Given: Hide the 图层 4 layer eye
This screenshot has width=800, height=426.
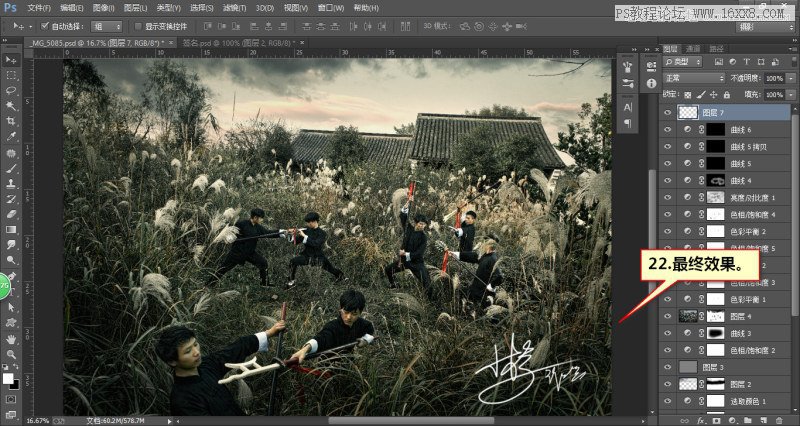Looking at the screenshot, I should tap(667, 316).
